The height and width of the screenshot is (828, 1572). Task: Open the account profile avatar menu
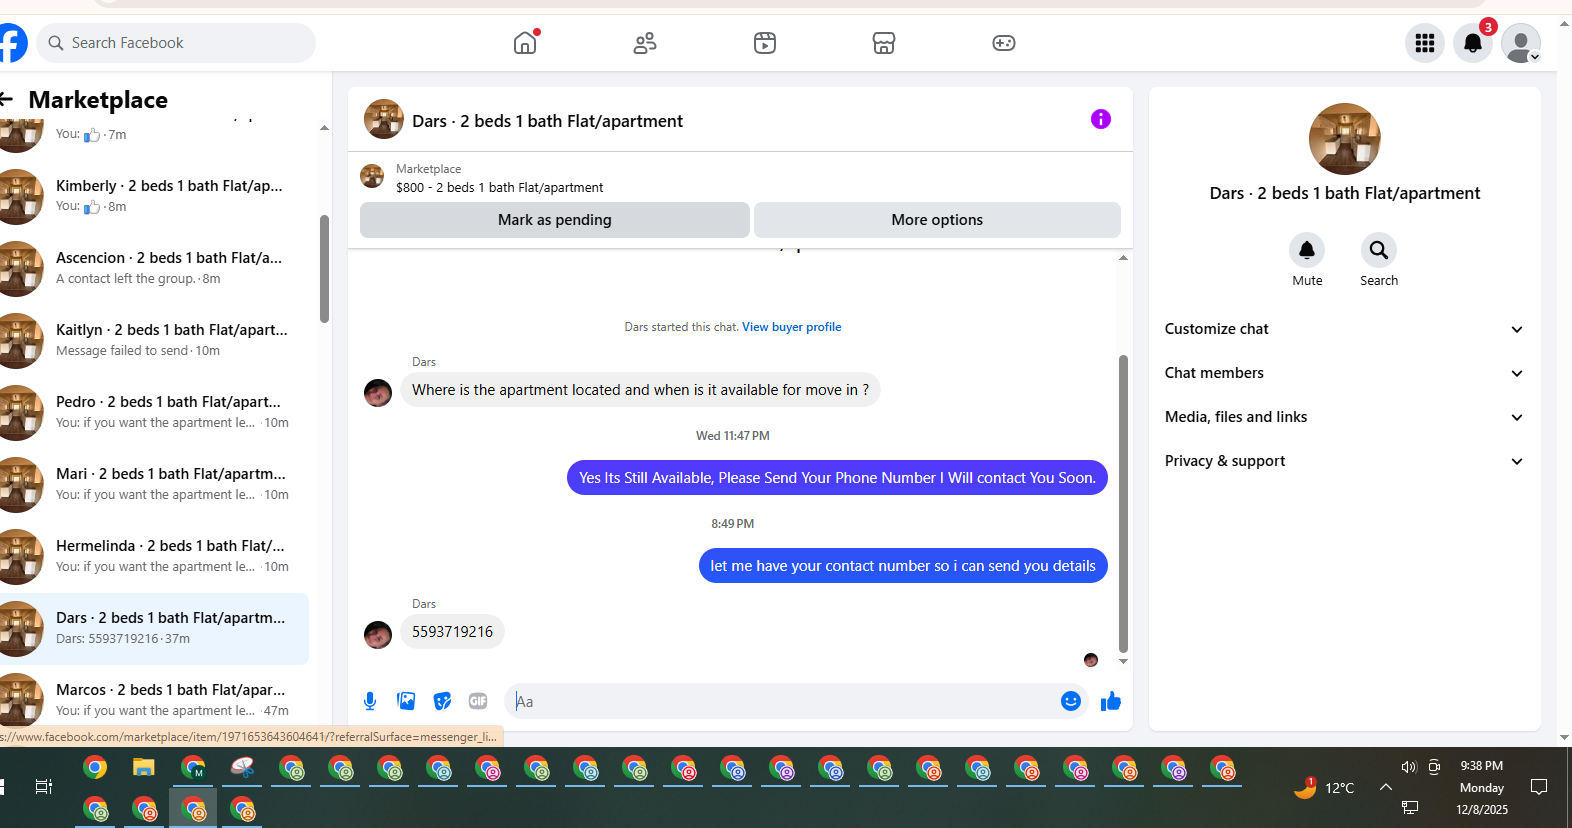pyautogui.click(x=1521, y=43)
